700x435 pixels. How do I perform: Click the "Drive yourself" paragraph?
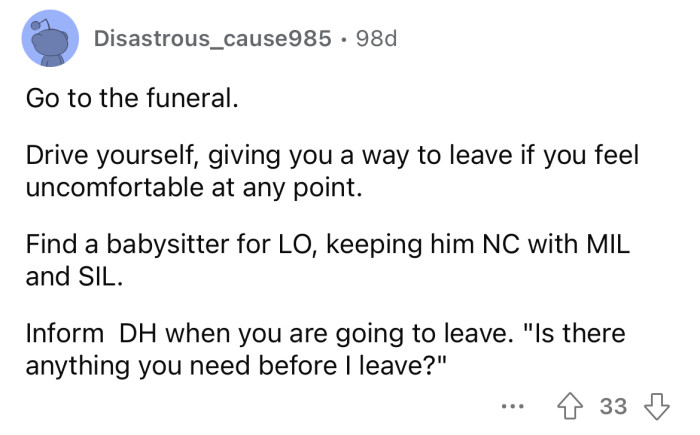(x=330, y=170)
